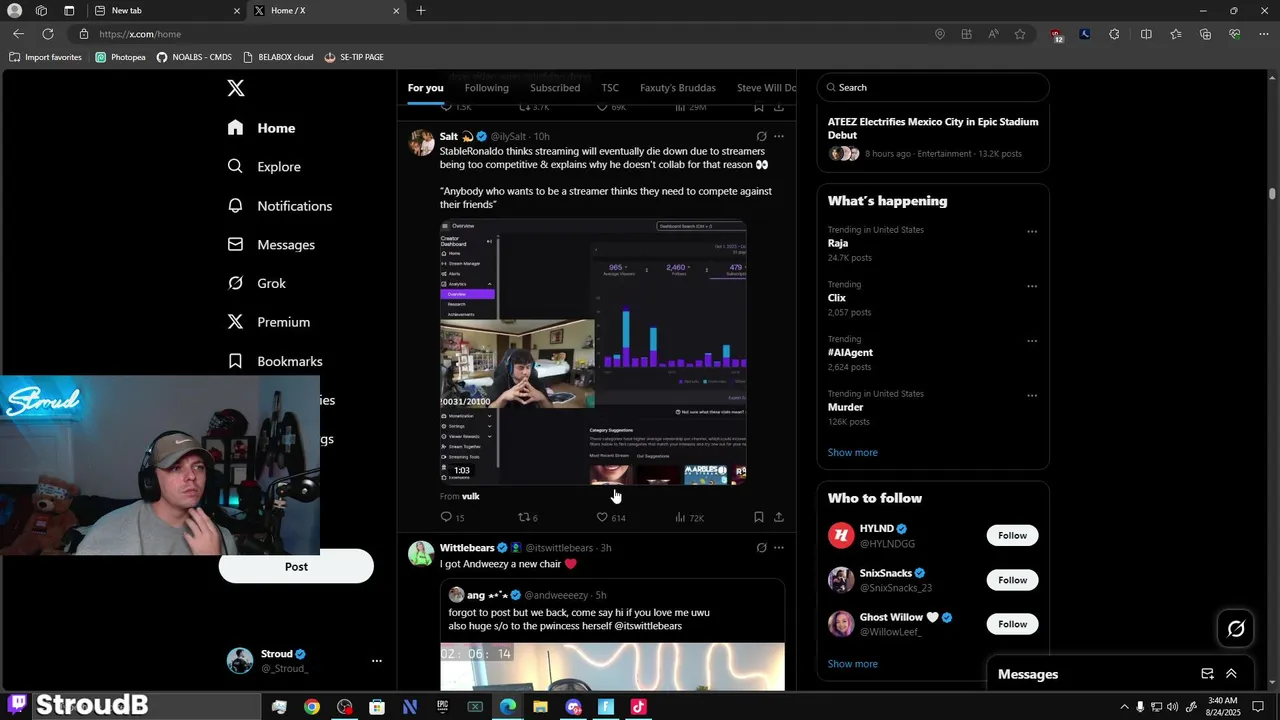Screen dimensions: 1280x720
Task: Open Epic Games from the taskbar
Action: pyautogui.click(x=442, y=707)
